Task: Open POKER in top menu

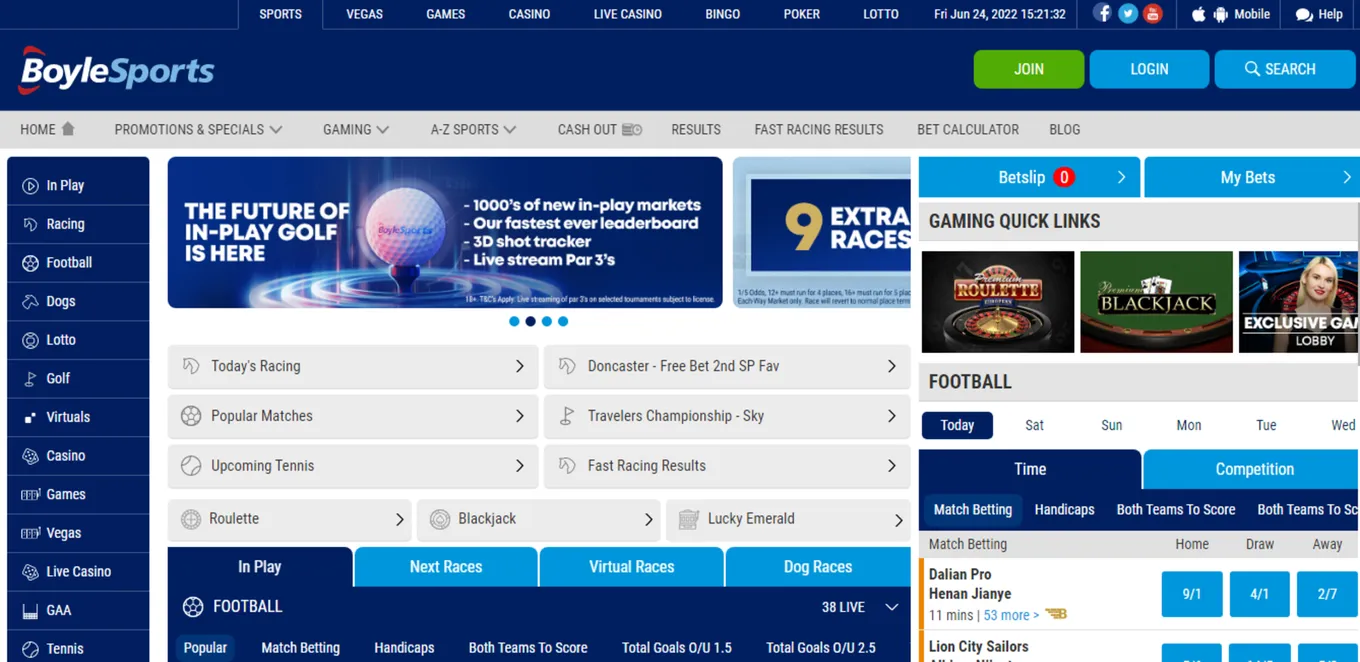Action: [x=801, y=14]
